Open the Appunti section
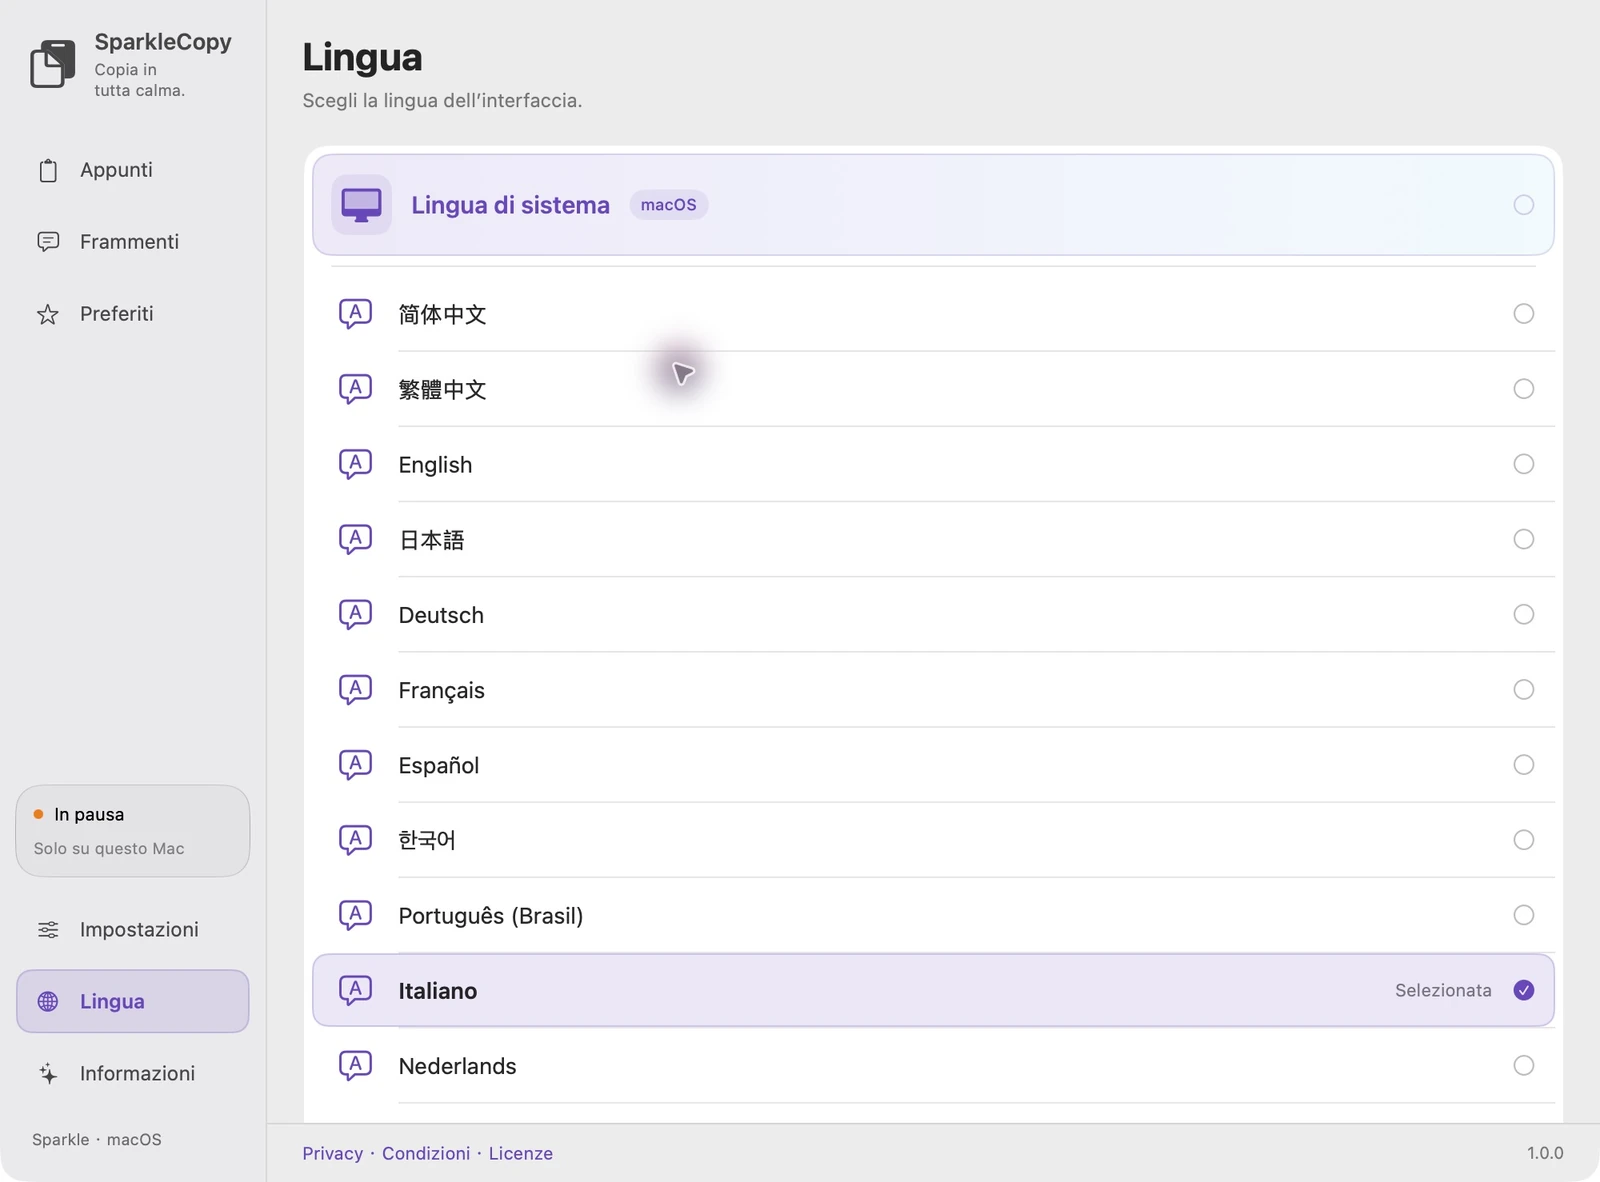Viewport: 1600px width, 1182px height. [133, 170]
